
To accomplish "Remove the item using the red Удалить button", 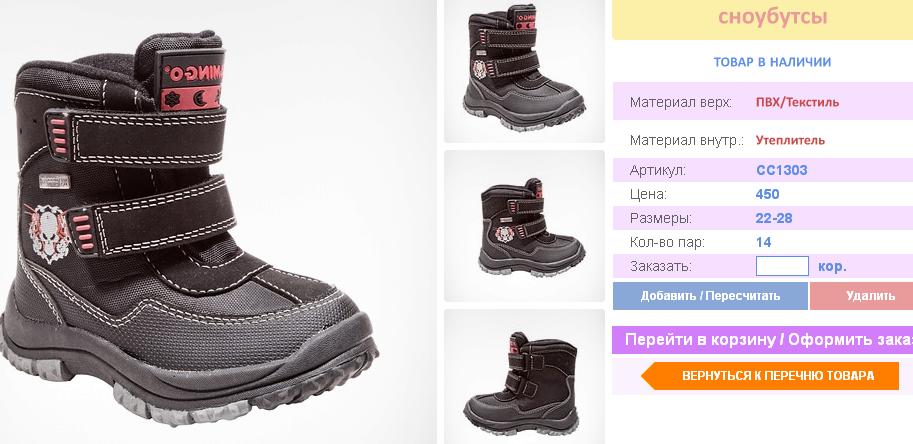I will point(862,296).
